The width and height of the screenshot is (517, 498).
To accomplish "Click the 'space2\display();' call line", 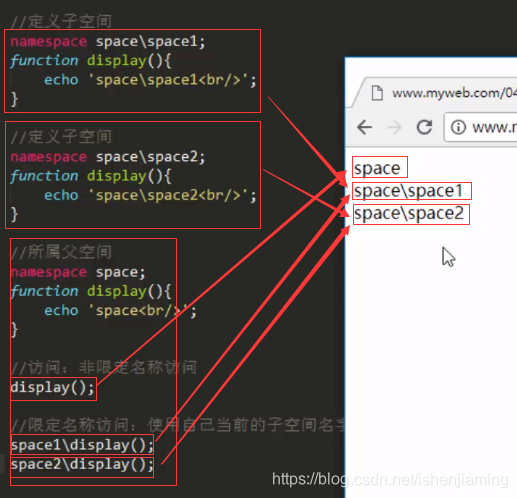I will point(82,465).
